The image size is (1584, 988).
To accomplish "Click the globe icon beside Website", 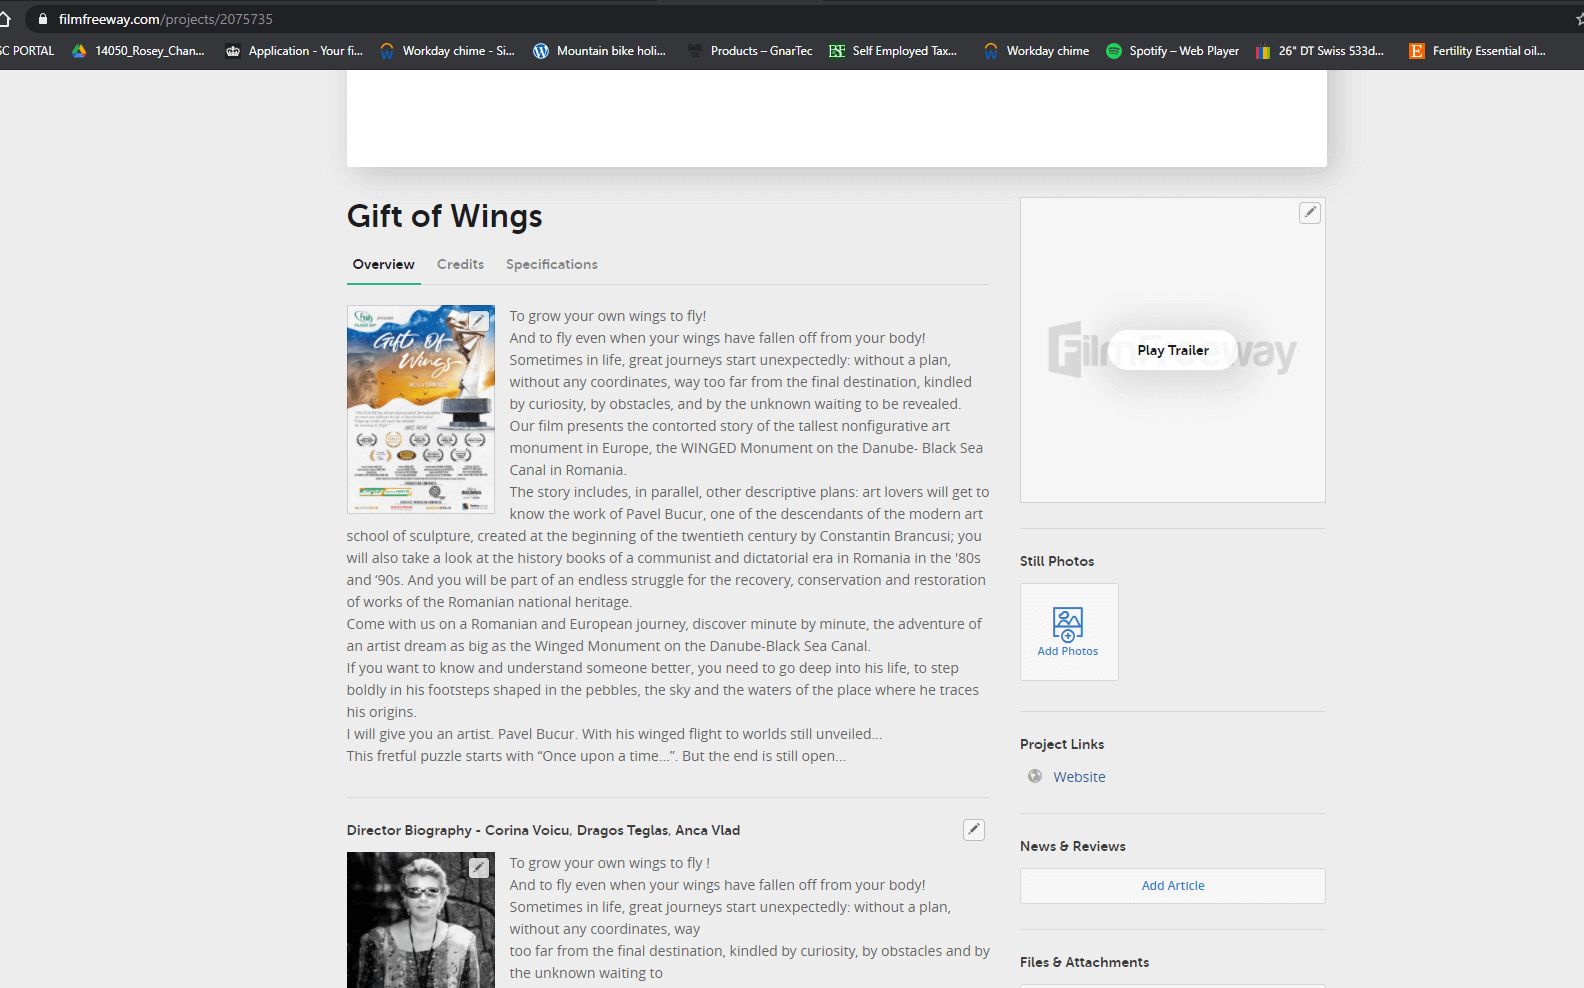I will pos(1035,777).
